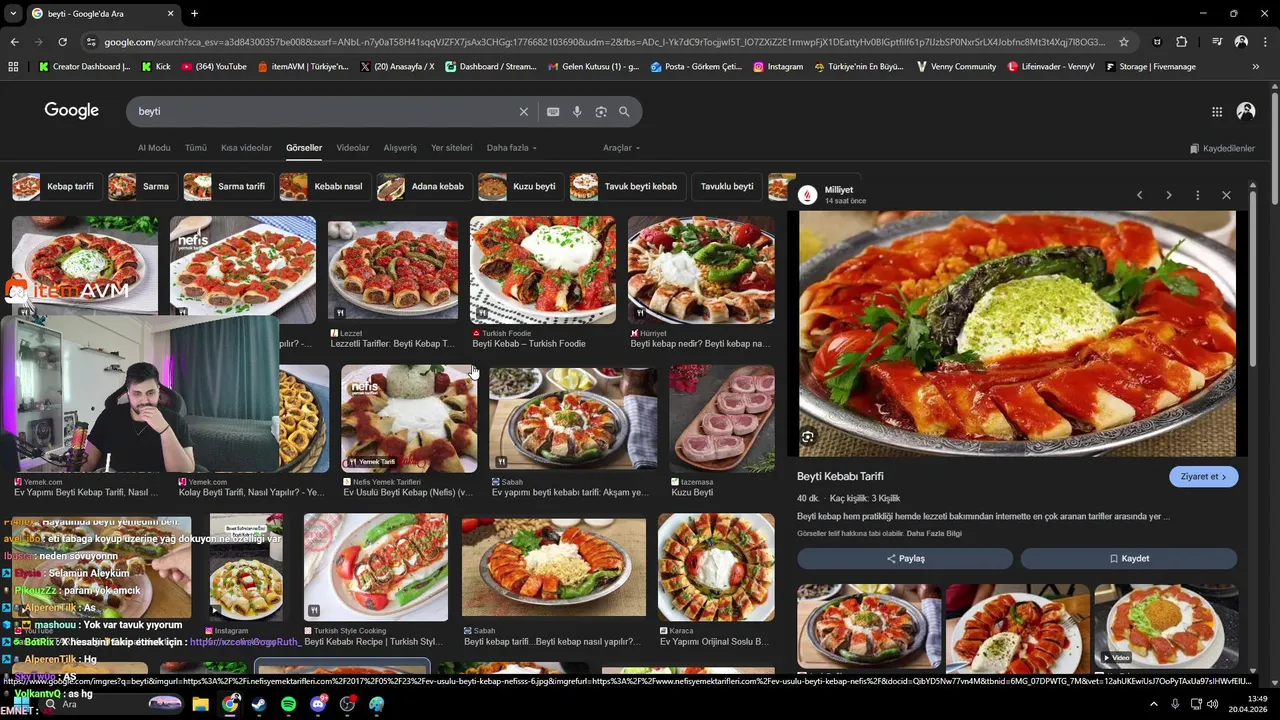Show previous image in preview panel
1280x720 pixels.
(x=1139, y=195)
